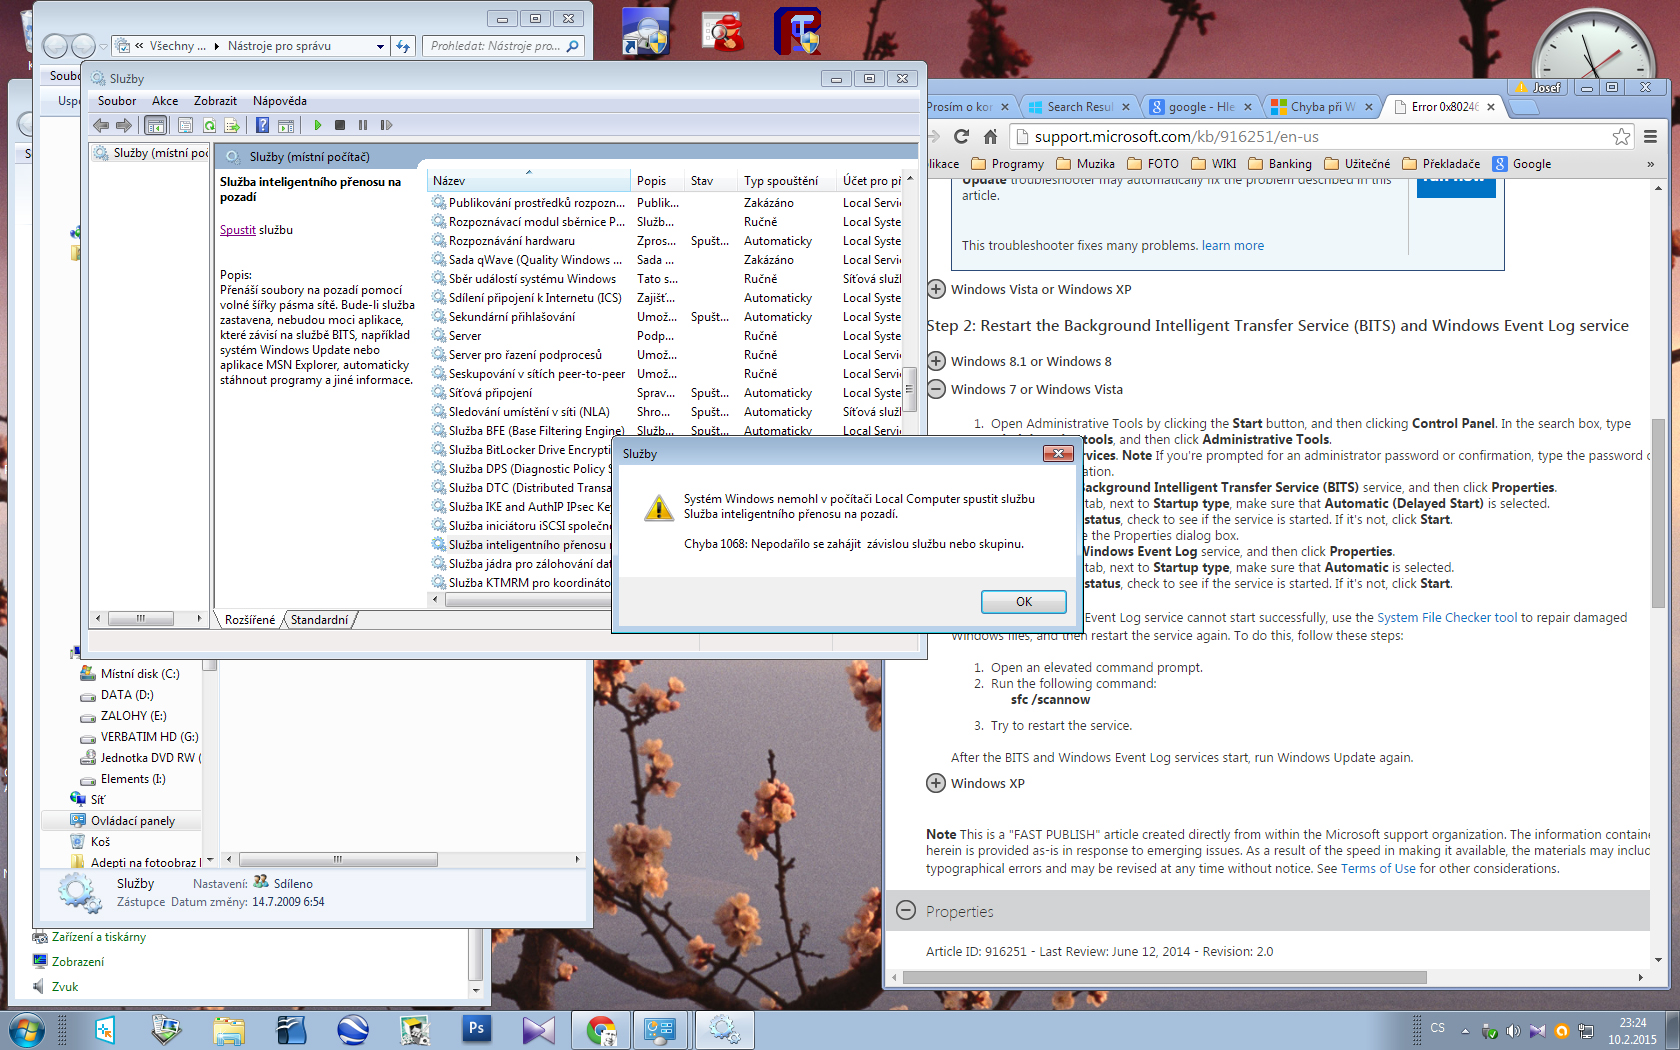
Task: Click the Export List toolbar icon
Action: pyautogui.click(x=232, y=125)
